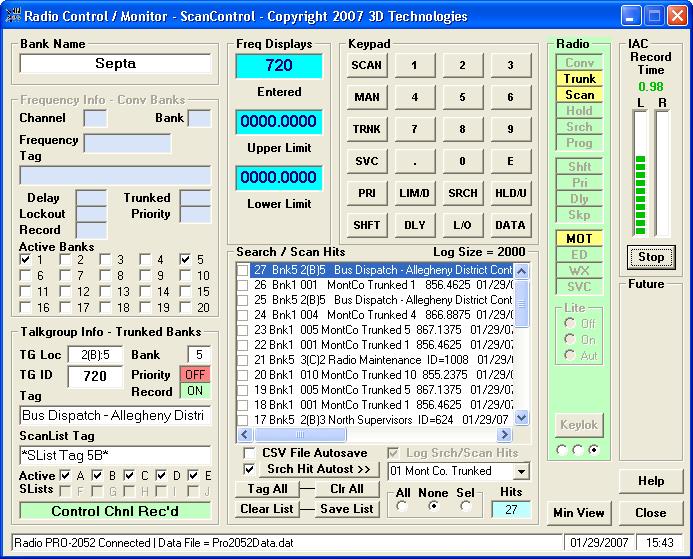Click the hits list horizontal scrollbar thumb
693x559 pixels.
click(x=300, y=435)
